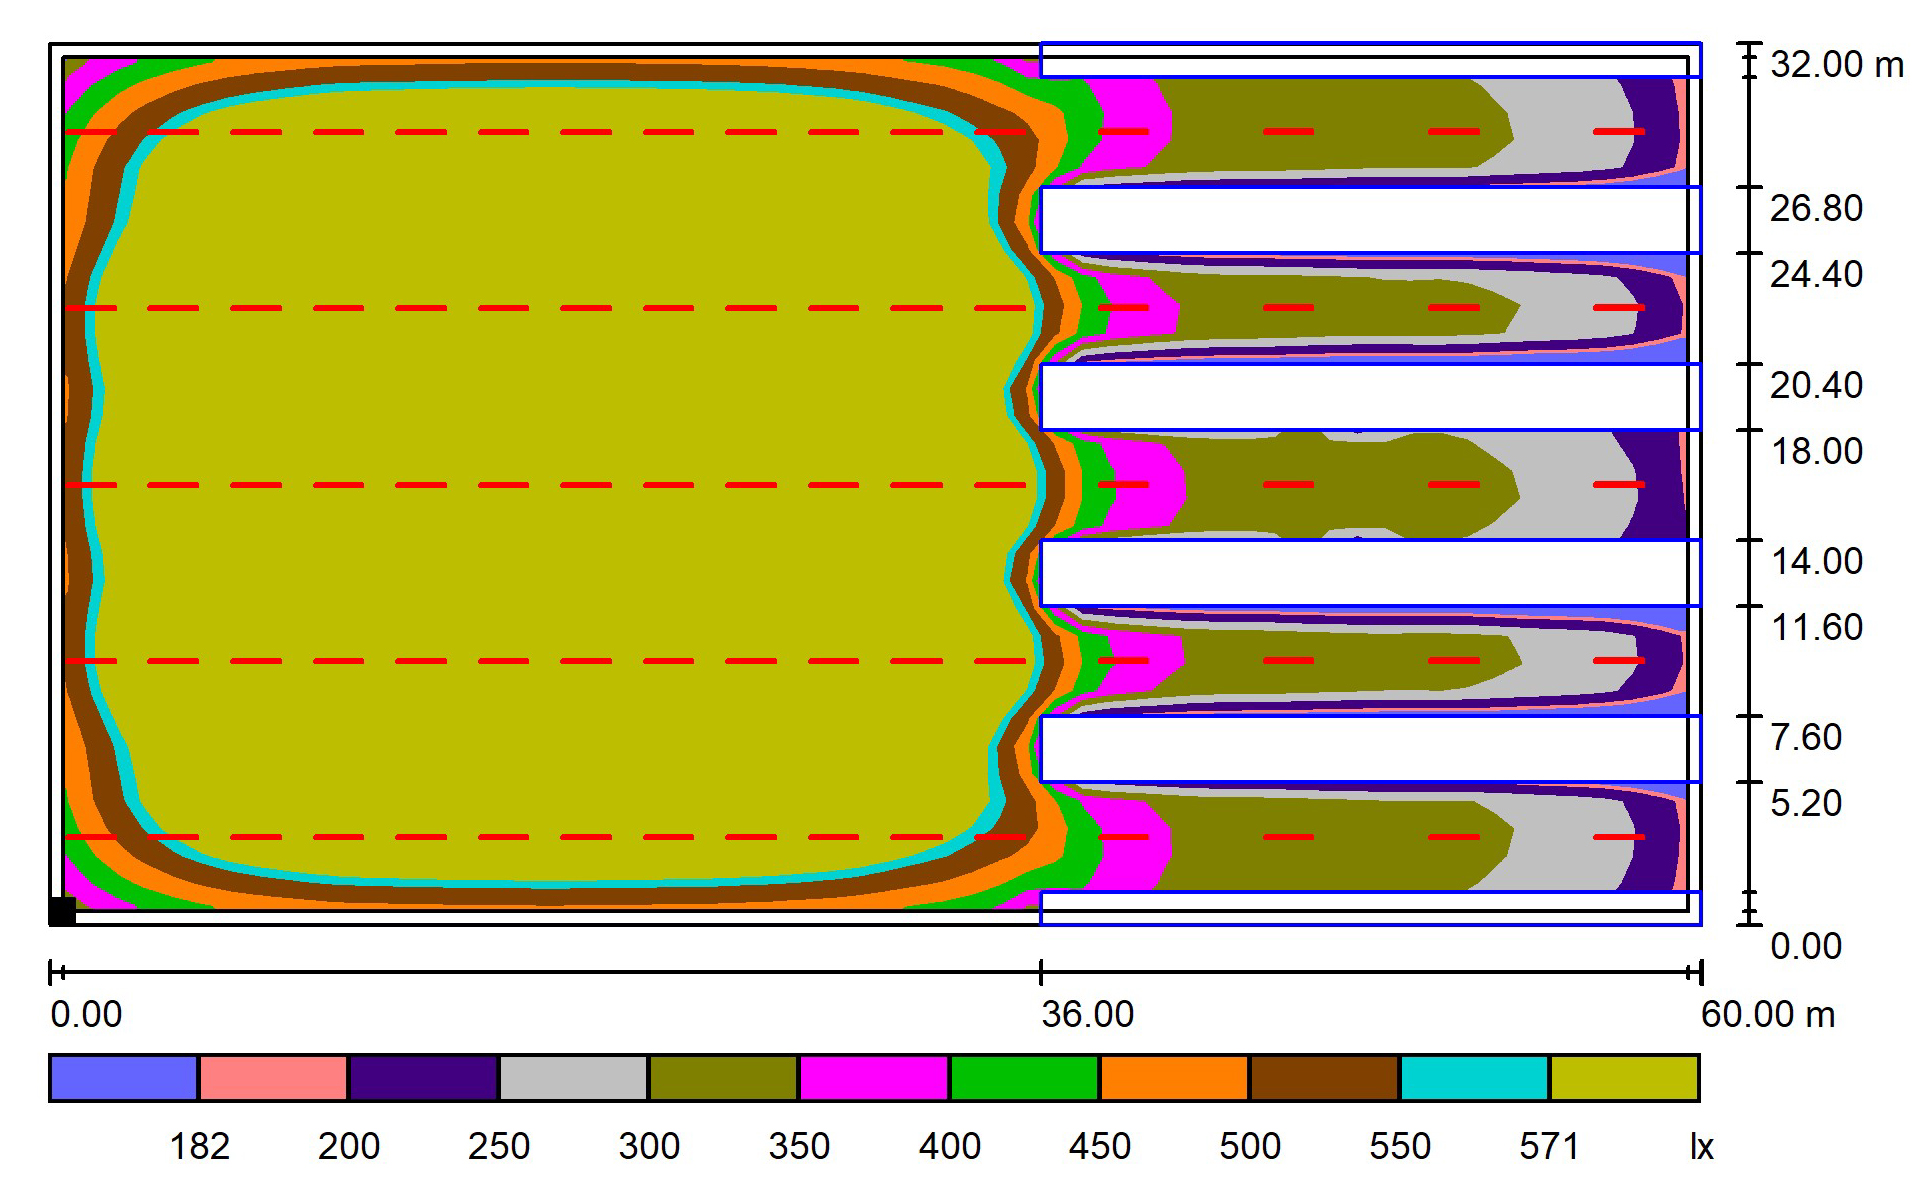Viewport: 1925px width, 1195px height.
Task: Click the yellow-green 571 lx legend swatch
Action: pos(1624,1078)
